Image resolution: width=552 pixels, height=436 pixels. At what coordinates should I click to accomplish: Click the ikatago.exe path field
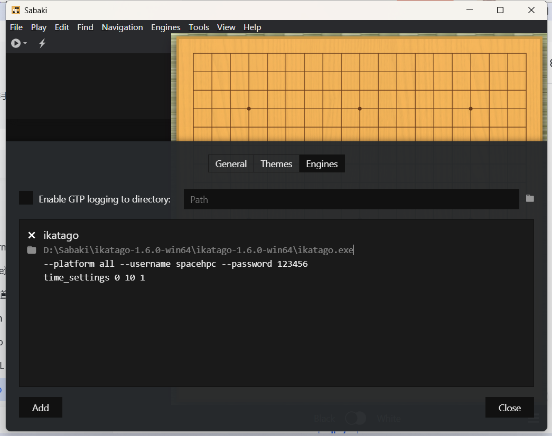point(285,250)
